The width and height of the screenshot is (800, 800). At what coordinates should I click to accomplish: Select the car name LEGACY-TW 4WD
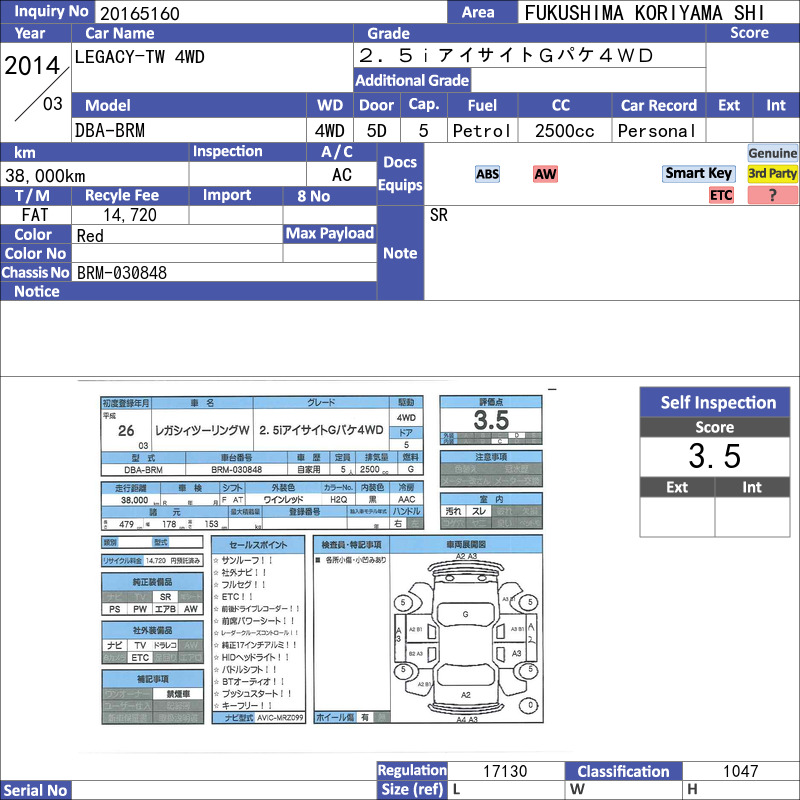coord(139,57)
